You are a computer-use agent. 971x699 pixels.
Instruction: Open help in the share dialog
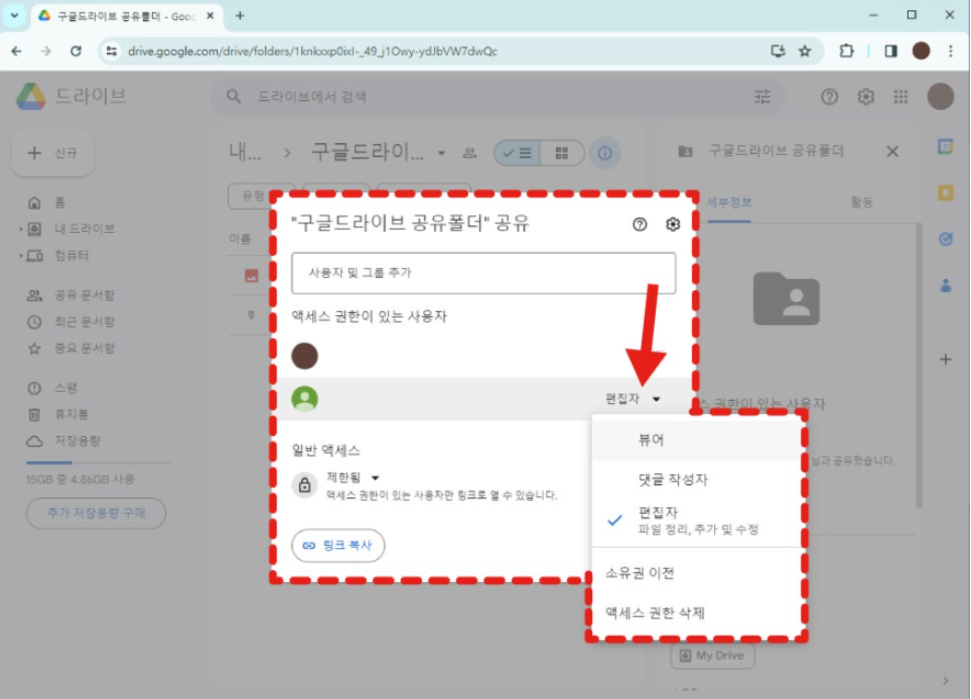pos(640,224)
